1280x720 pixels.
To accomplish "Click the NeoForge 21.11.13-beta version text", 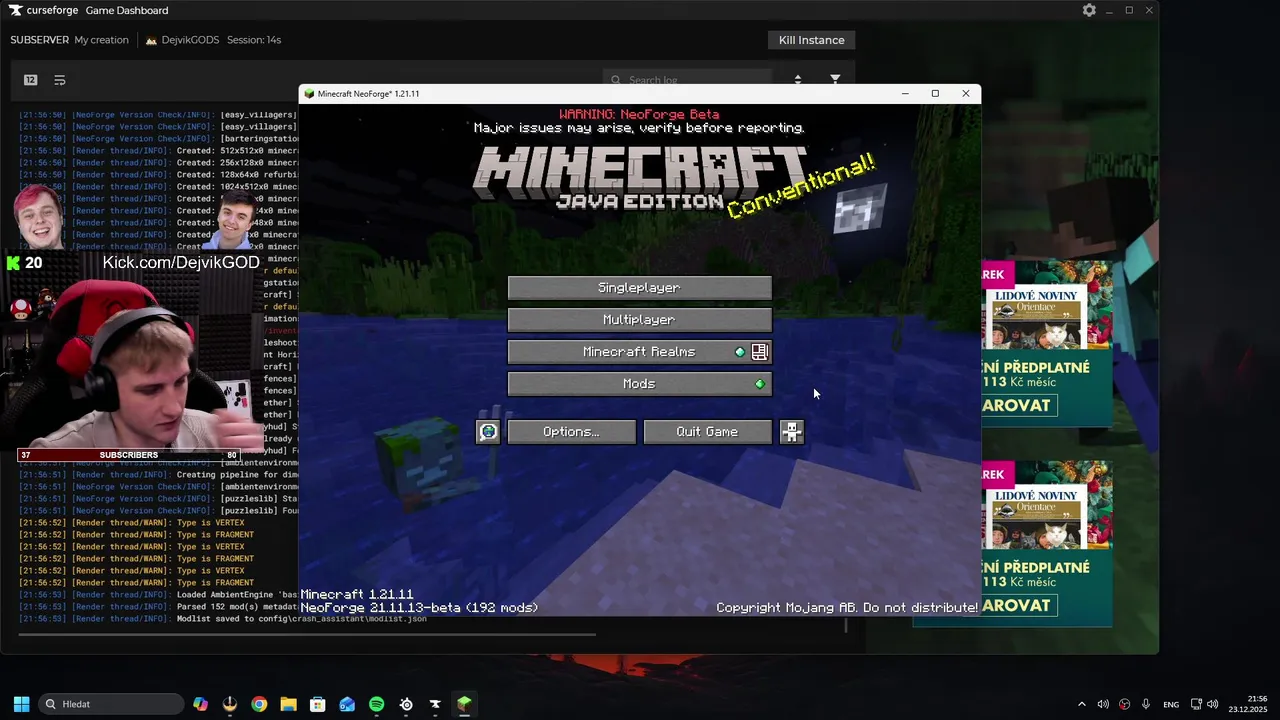I will coord(419,608).
